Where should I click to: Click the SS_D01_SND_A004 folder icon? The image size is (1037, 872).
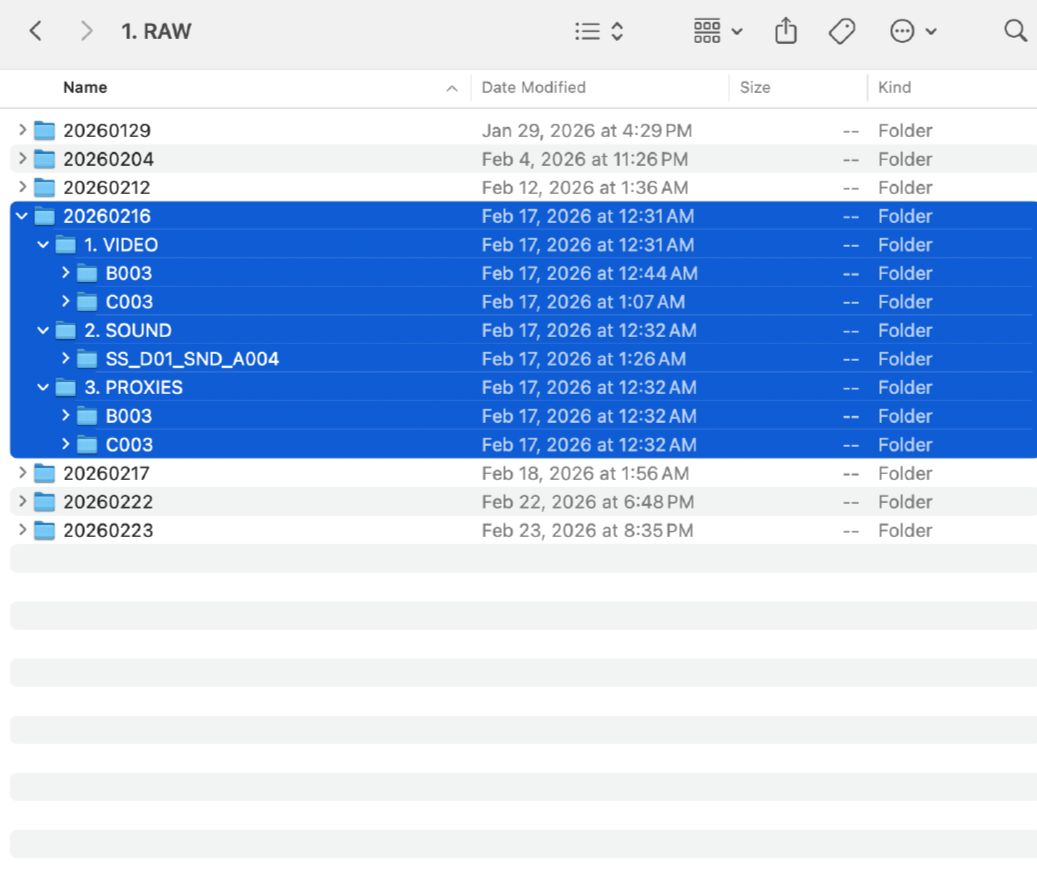[x=87, y=358]
